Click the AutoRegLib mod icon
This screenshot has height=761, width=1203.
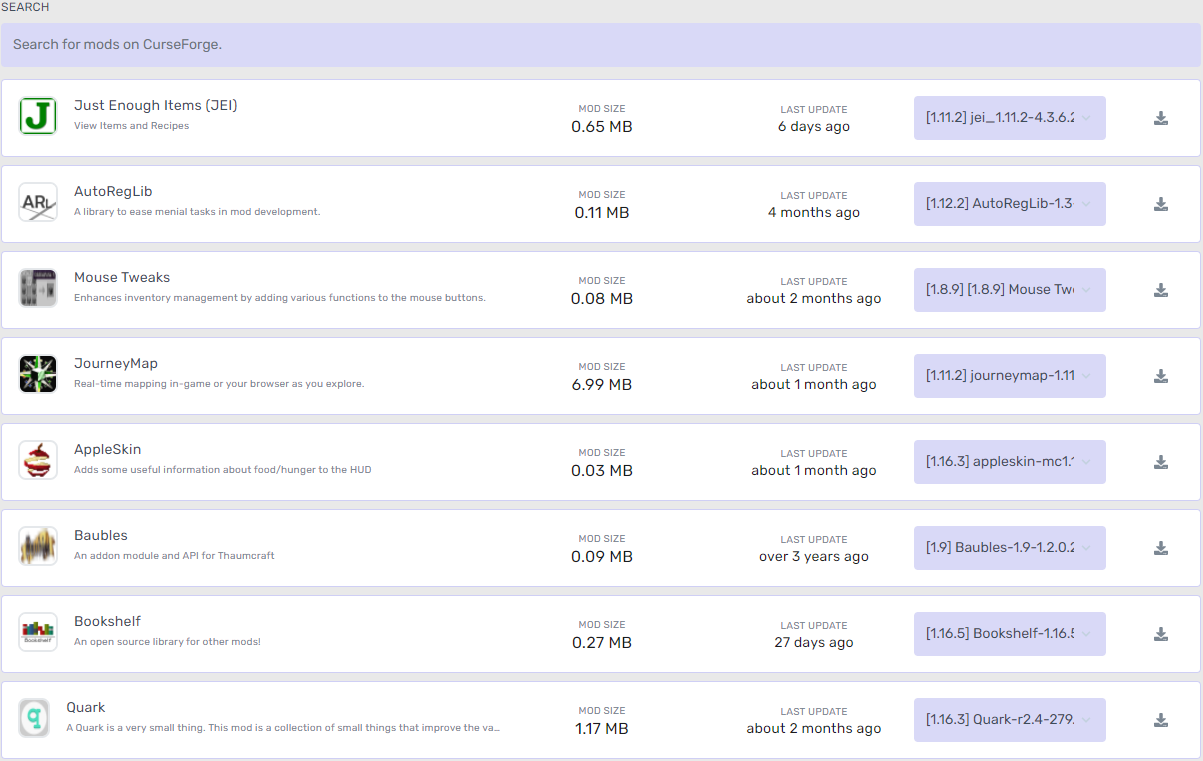pyautogui.click(x=38, y=202)
